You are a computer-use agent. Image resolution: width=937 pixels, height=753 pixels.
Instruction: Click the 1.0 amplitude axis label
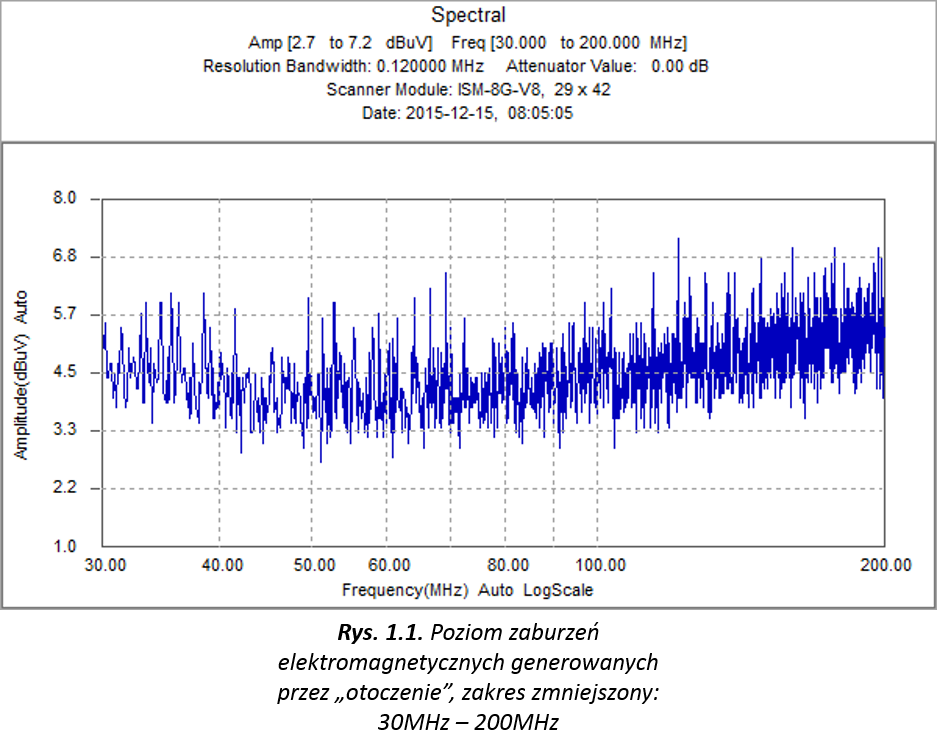[x=64, y=547]
